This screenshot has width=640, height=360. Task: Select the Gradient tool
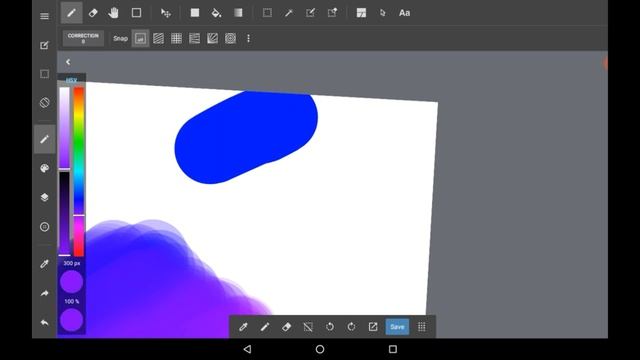coord(238,13)
